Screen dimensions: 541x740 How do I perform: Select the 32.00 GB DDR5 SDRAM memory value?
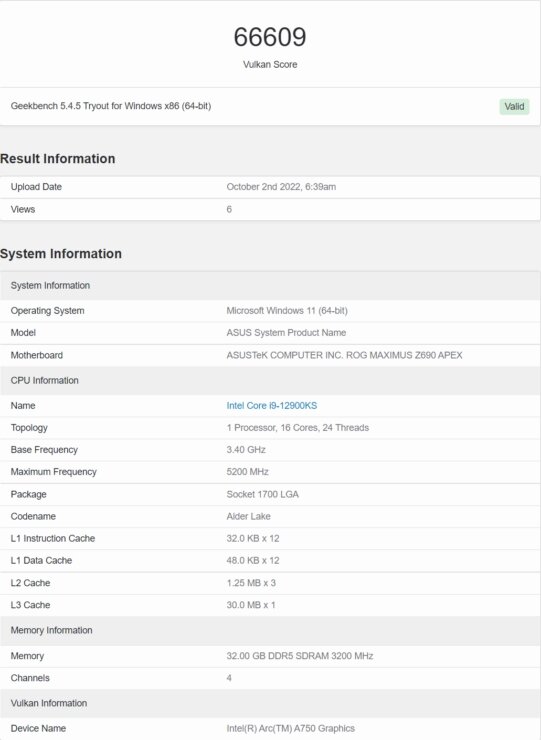point(300,656)
